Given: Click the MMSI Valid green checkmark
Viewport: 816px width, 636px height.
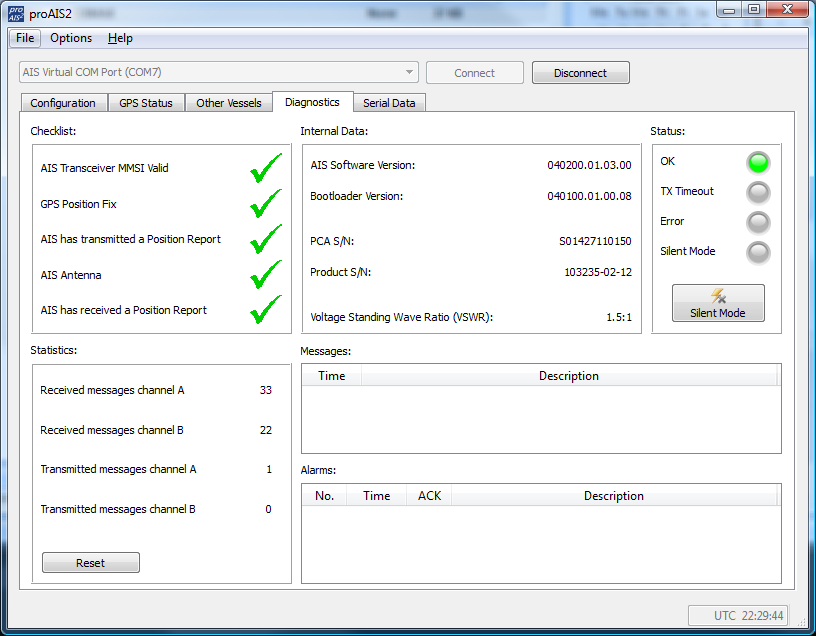Looking at the screenshot, I should click(265, 169).
